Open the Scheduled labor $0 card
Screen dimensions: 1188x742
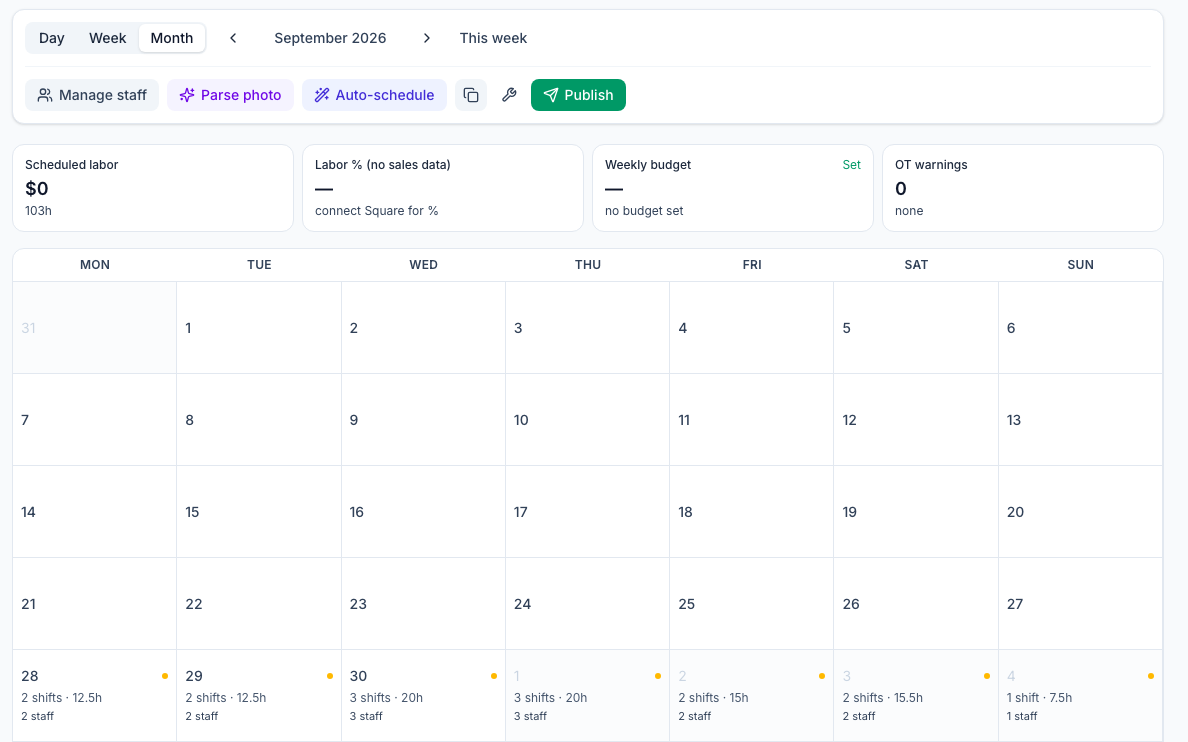[153, 188]
